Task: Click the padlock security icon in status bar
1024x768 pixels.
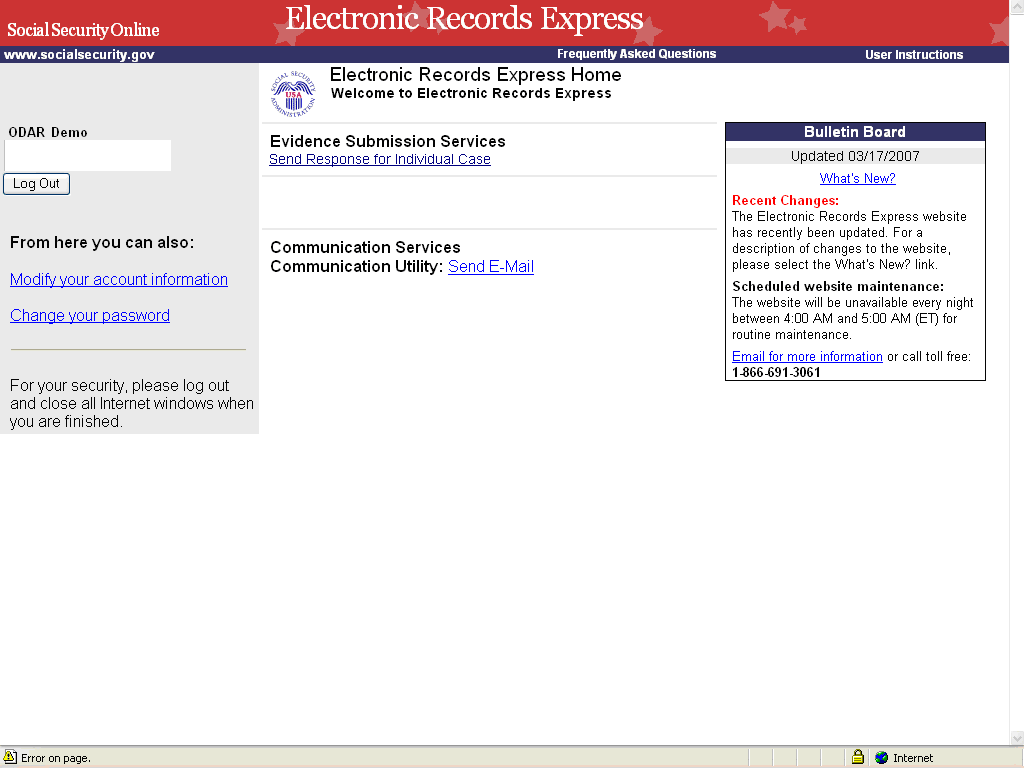Action: (x=857, y=757)
